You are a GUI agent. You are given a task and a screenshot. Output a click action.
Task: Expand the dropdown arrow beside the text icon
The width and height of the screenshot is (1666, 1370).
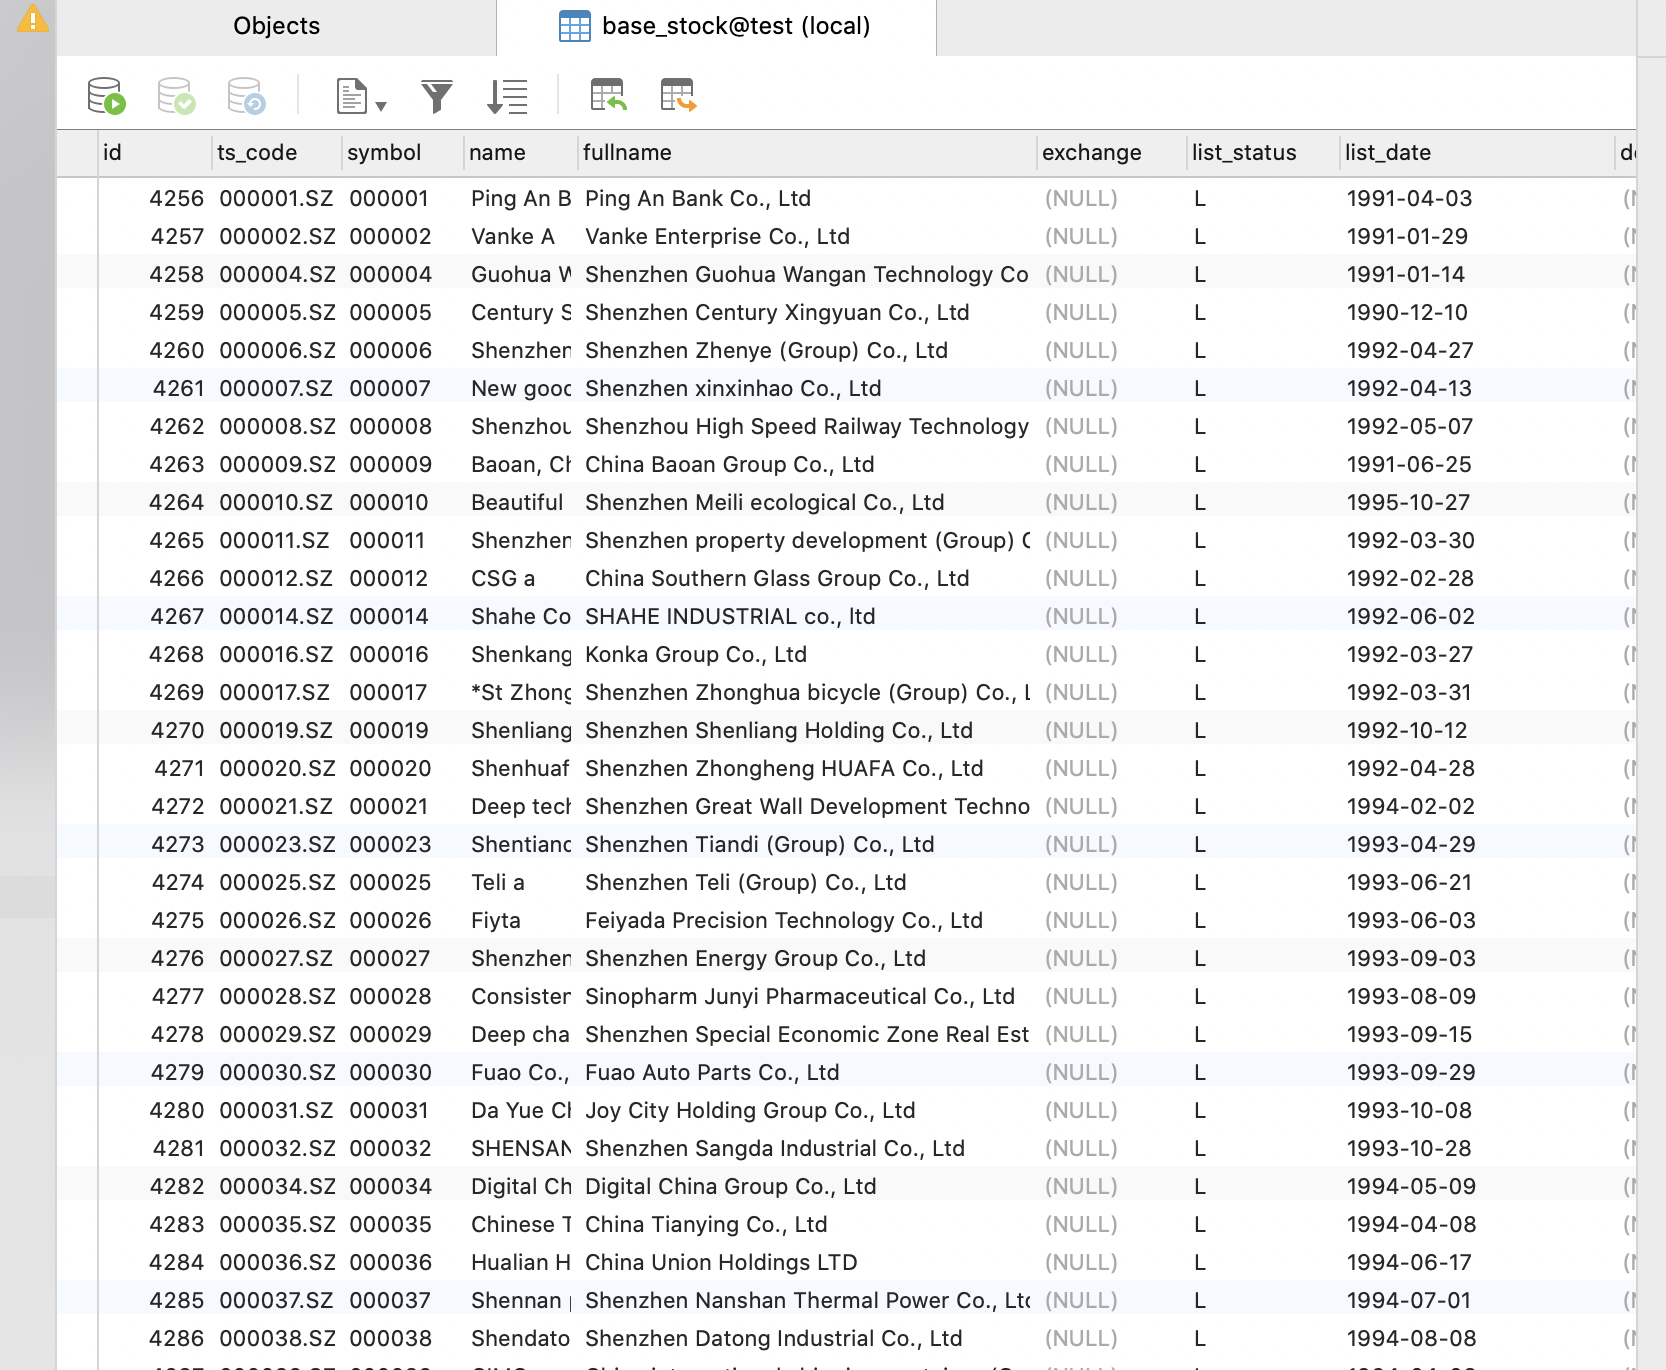pos(381,105)
